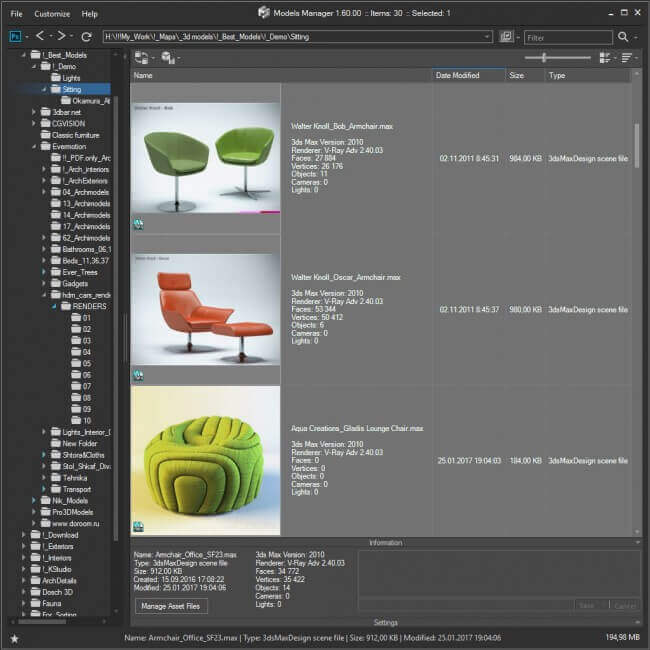The width and height of the screenshot is (650, 650).
Task: Go back with the left arrow icon
Action: pyautogui.click(x=40, y=36)
